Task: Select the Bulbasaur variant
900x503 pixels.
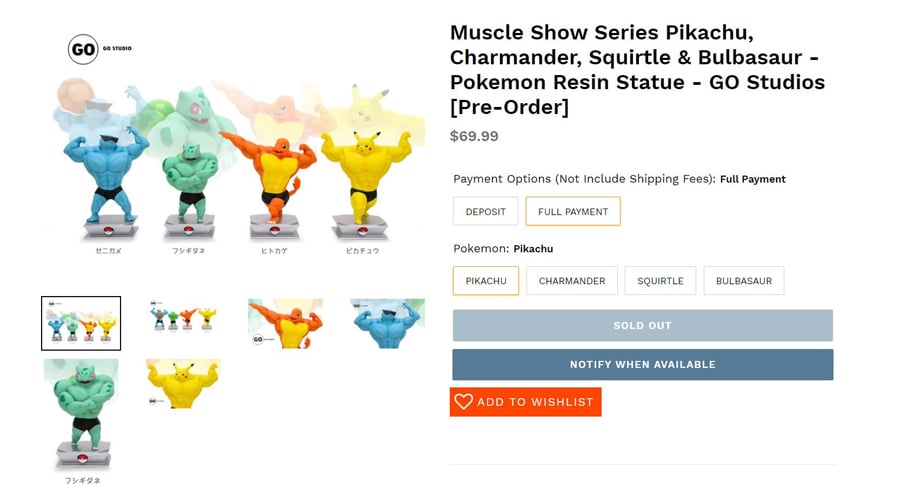Action: [744, 281]
